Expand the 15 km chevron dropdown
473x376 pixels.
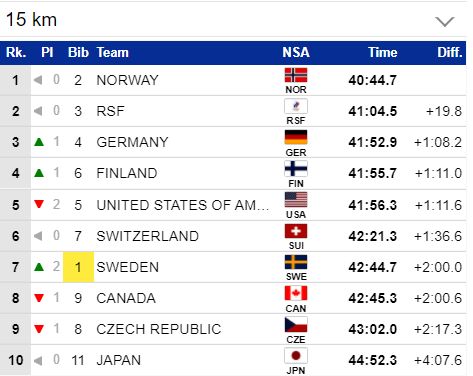click(x=445, y=21)
